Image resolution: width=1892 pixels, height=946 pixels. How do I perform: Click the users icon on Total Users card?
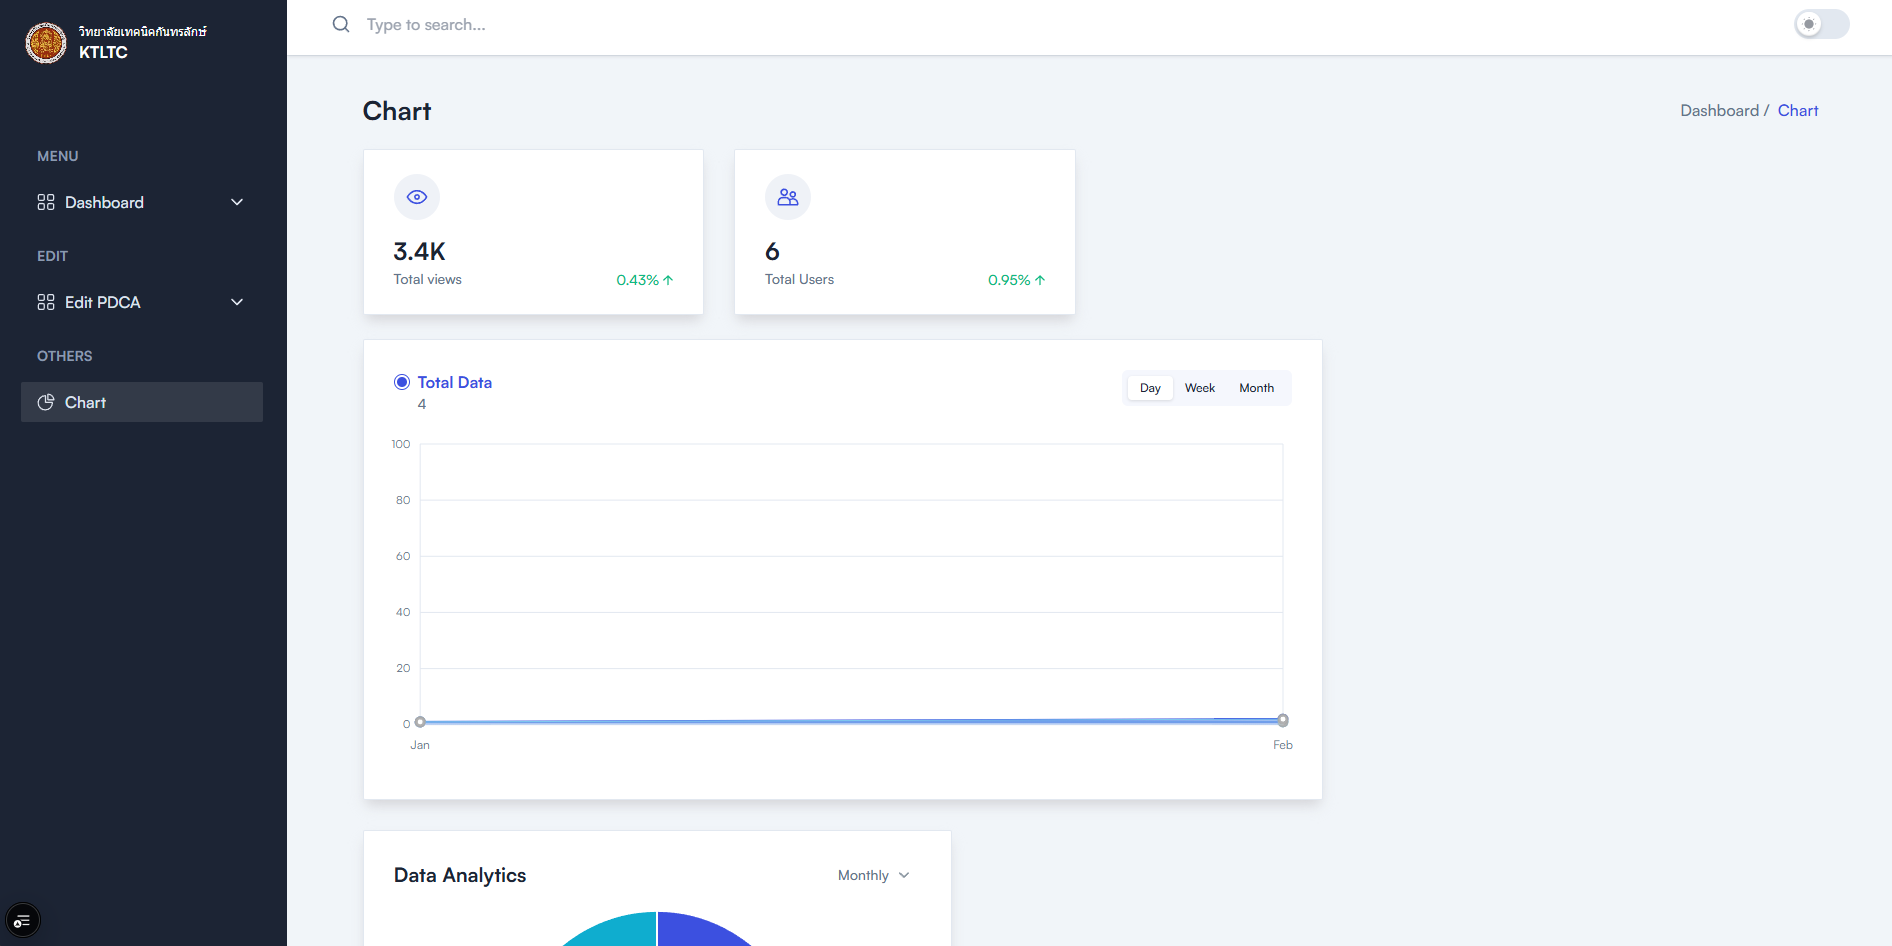[788, 197]
